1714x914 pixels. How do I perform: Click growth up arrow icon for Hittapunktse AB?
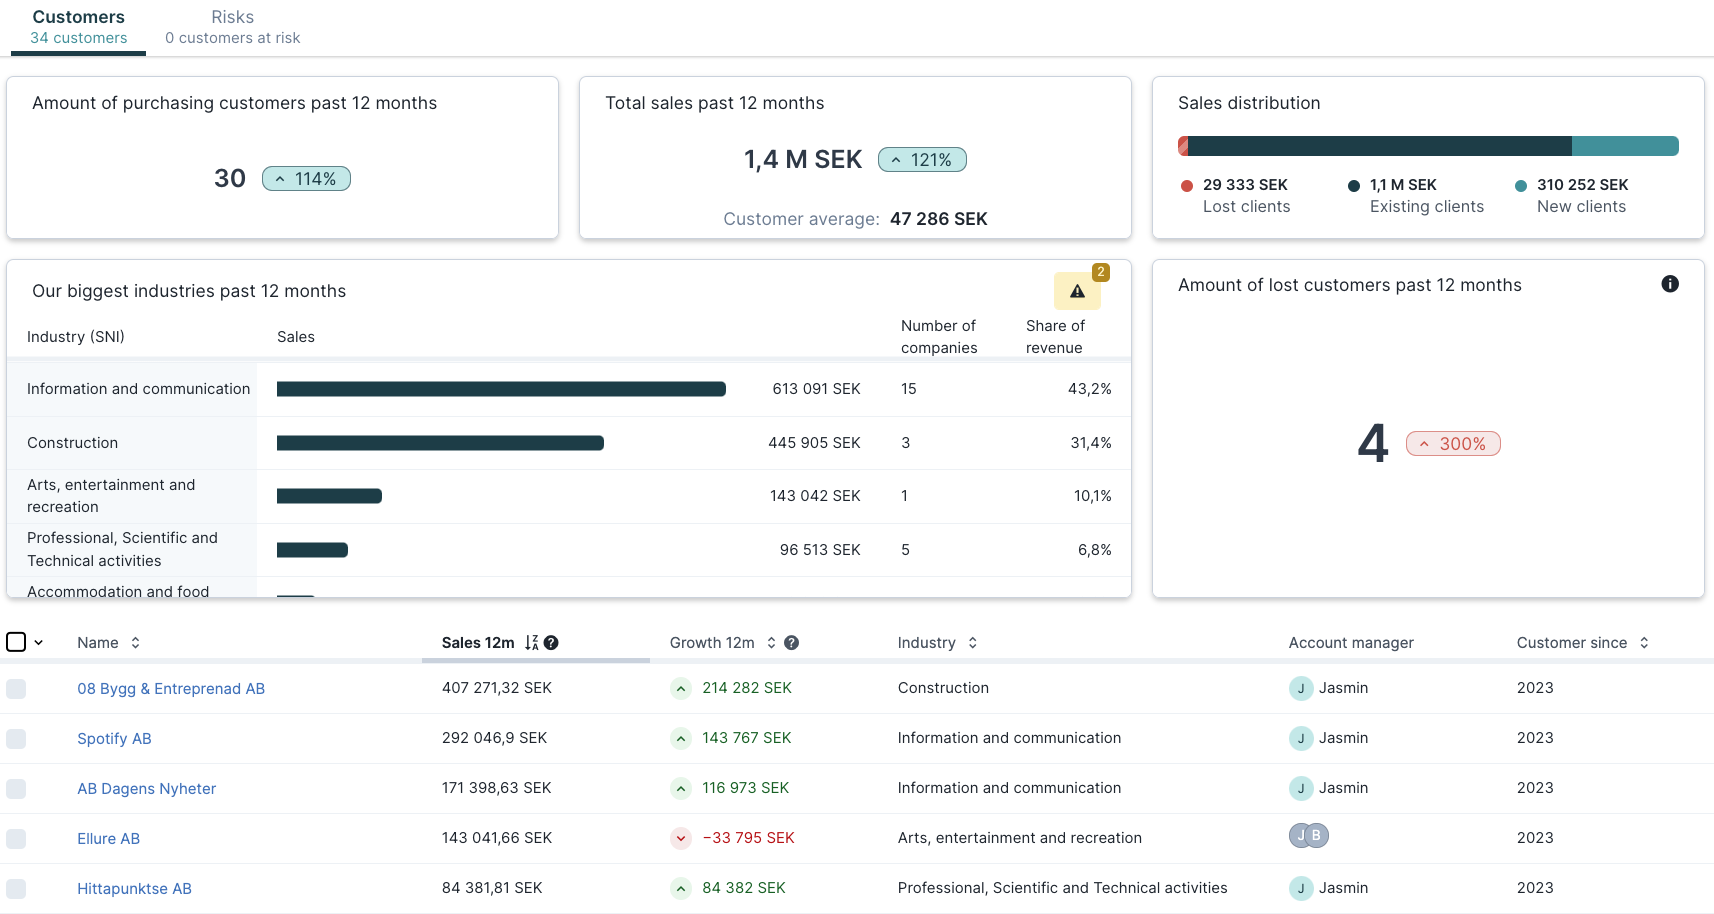(x=680, y=888)
